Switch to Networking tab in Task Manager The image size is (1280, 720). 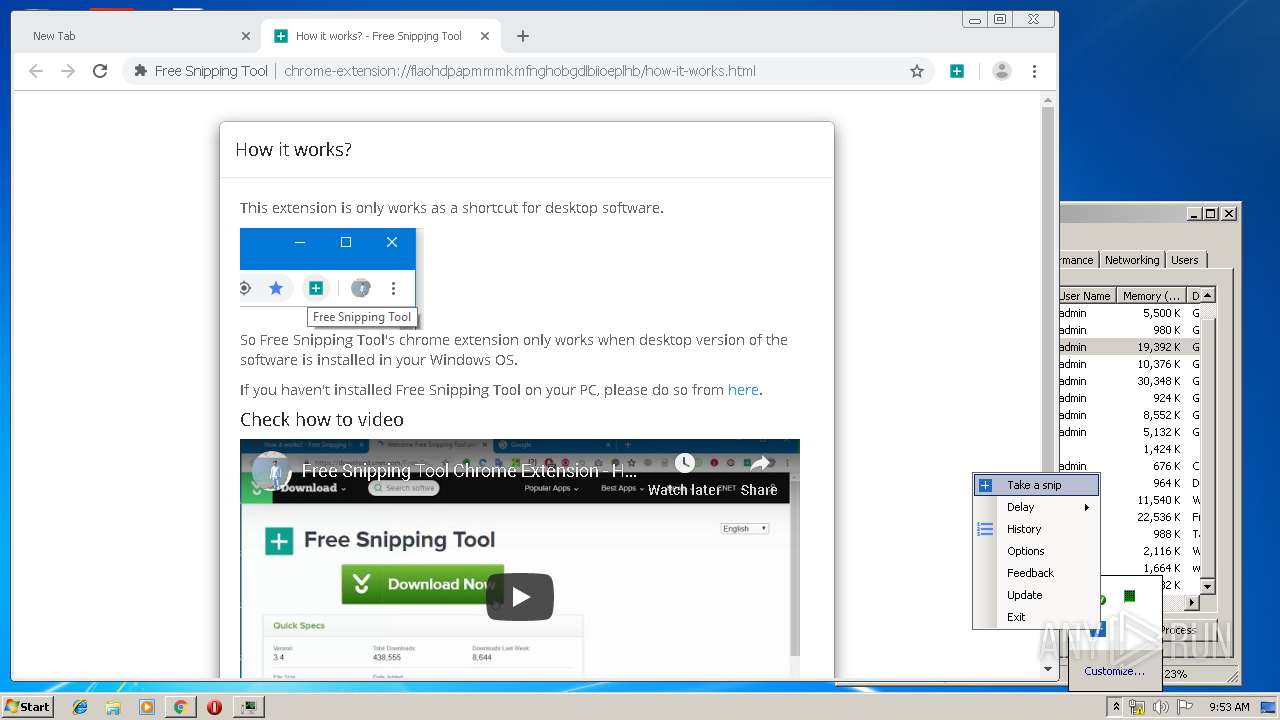tap(1132, 260)
